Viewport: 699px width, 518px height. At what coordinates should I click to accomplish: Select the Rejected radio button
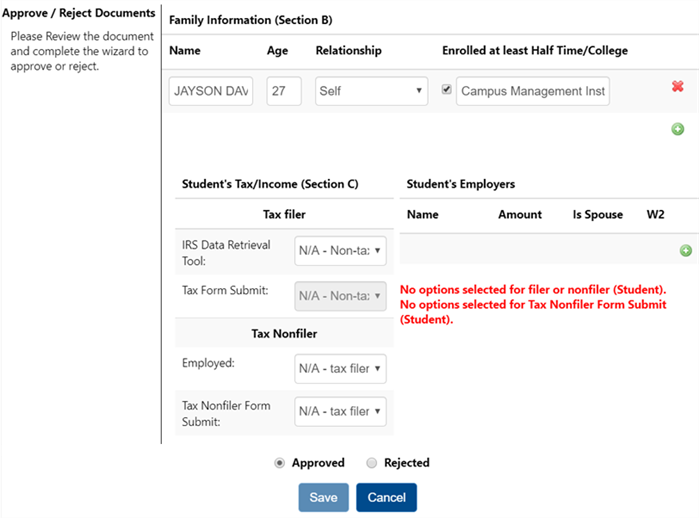(372, 463)
